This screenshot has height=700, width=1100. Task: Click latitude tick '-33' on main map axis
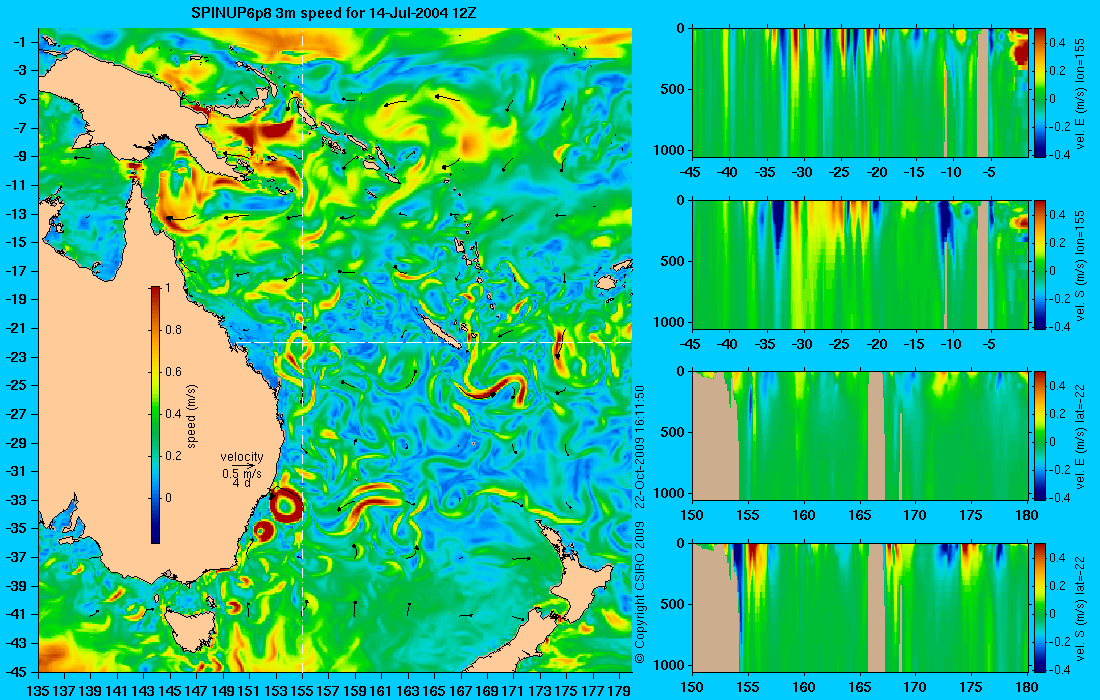point(18,500)
